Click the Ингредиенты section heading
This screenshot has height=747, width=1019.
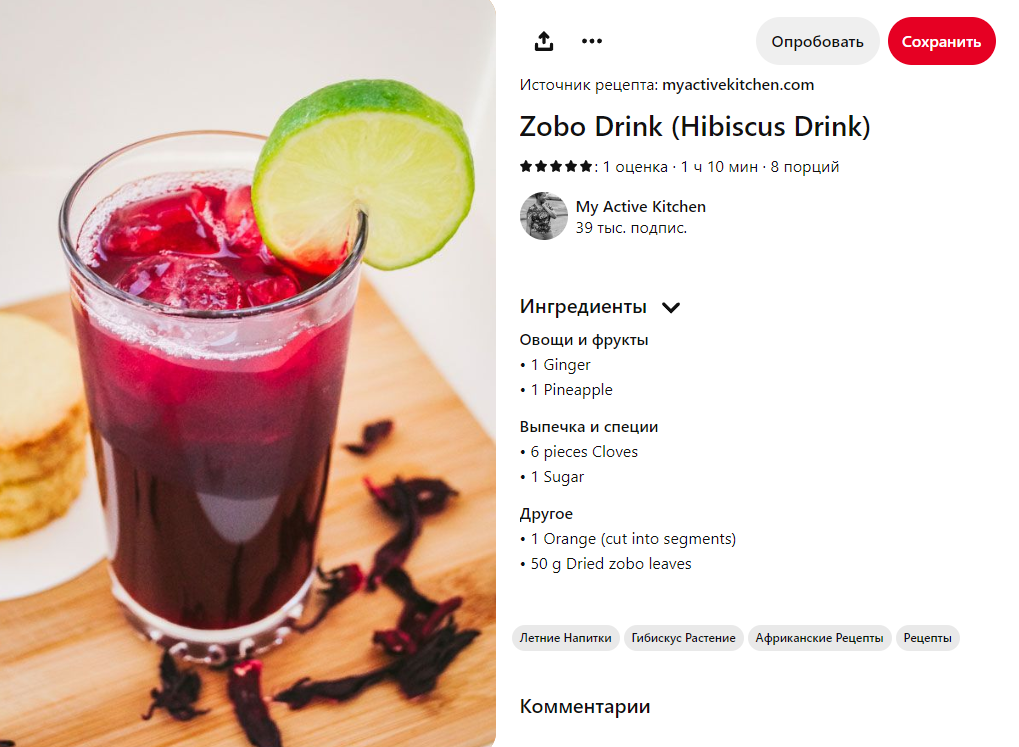(583, 306)
